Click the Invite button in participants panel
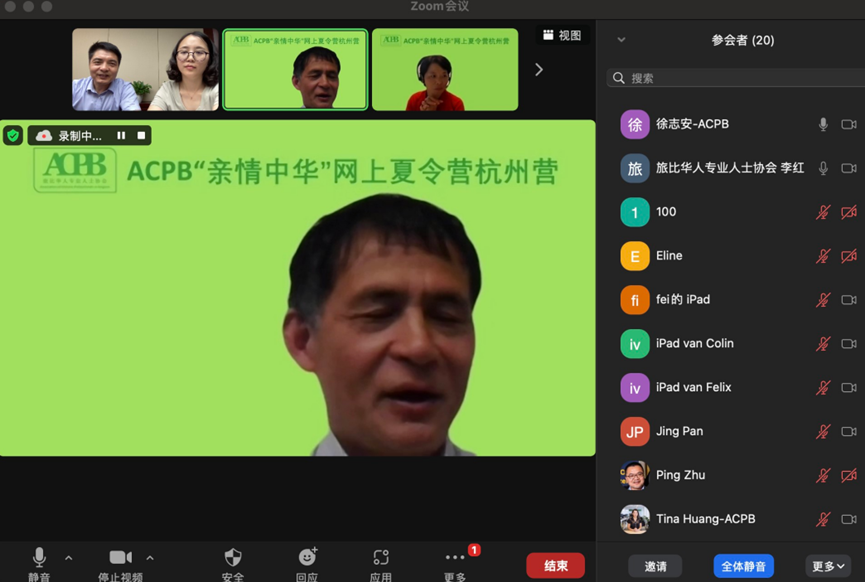865x582 pixels. (x=655, y=566)
